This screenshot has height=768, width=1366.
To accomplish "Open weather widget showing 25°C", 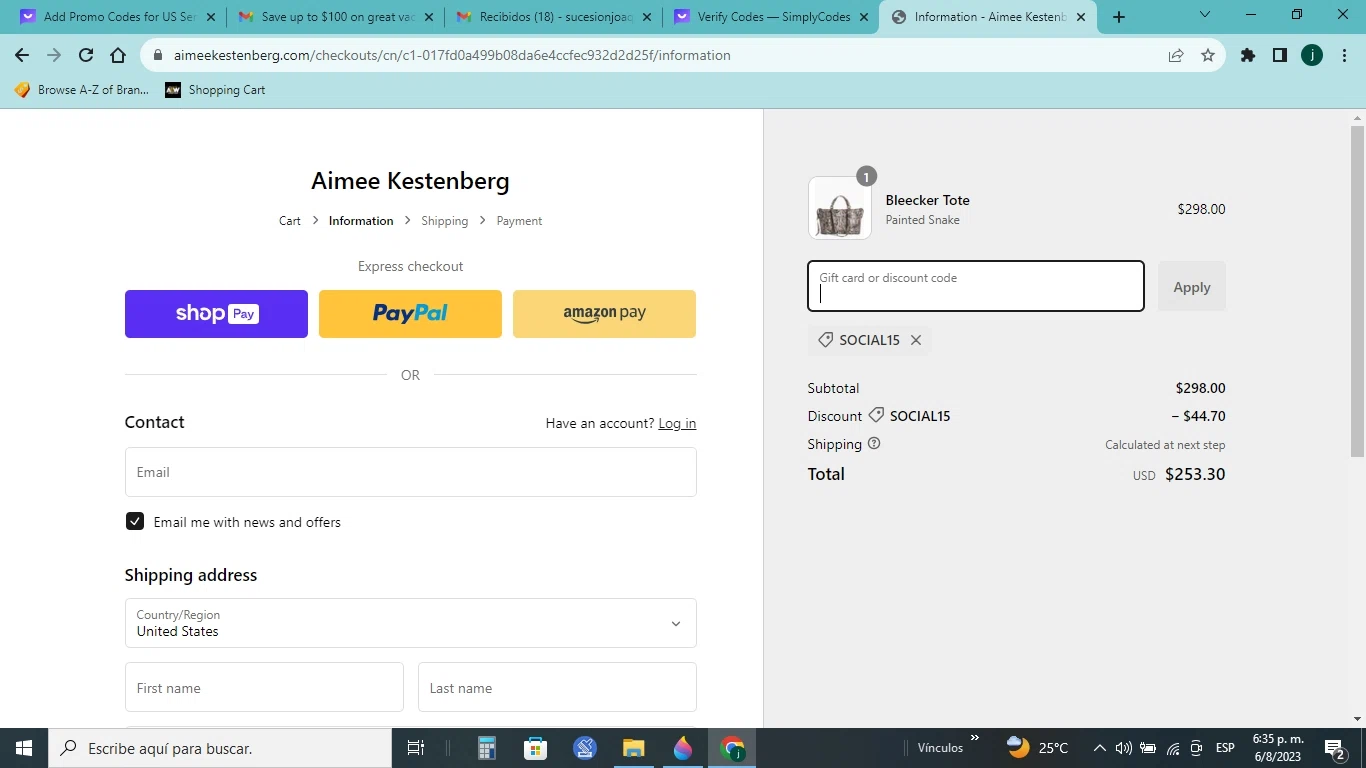I will tap(1037, 748).
